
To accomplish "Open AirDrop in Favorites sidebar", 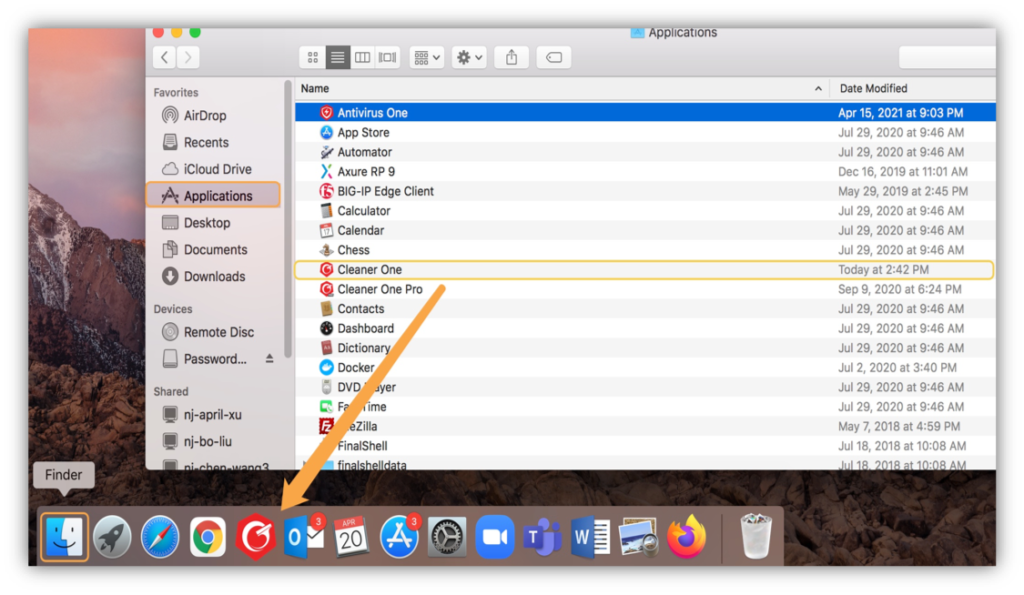I will point(204,115).
